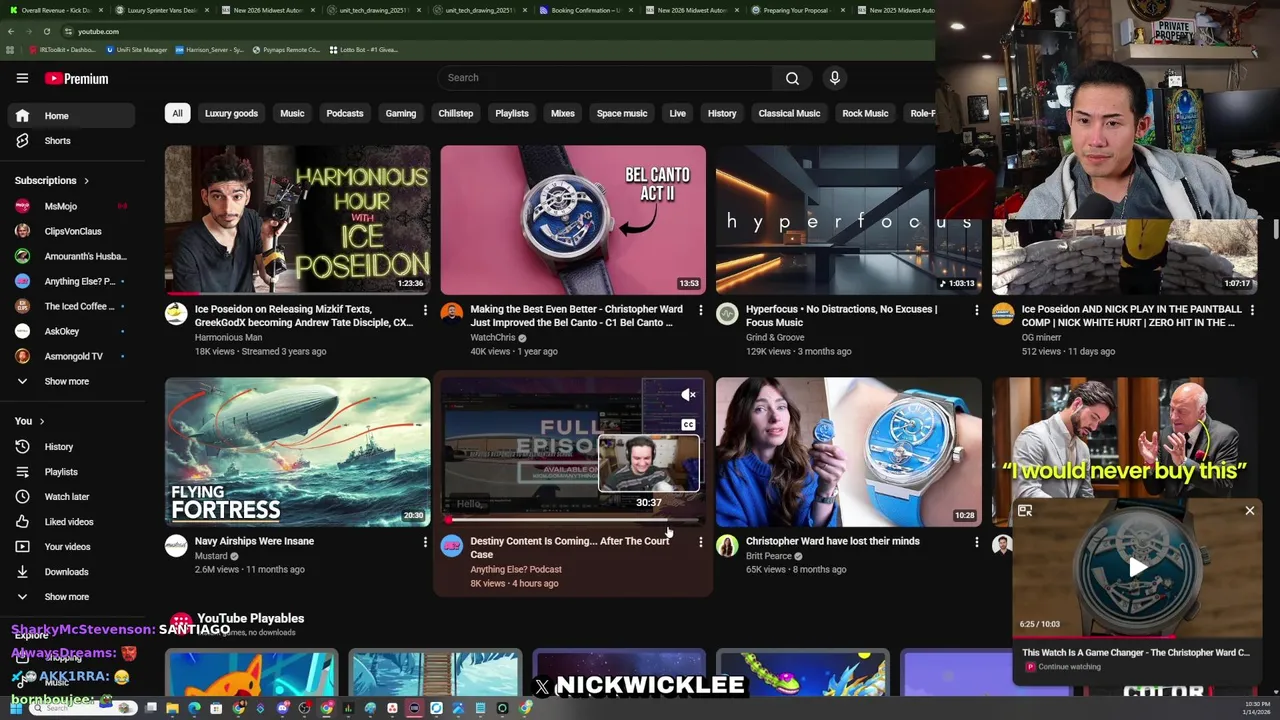
Task: Open the You section heading
Action: pos(29,421)
